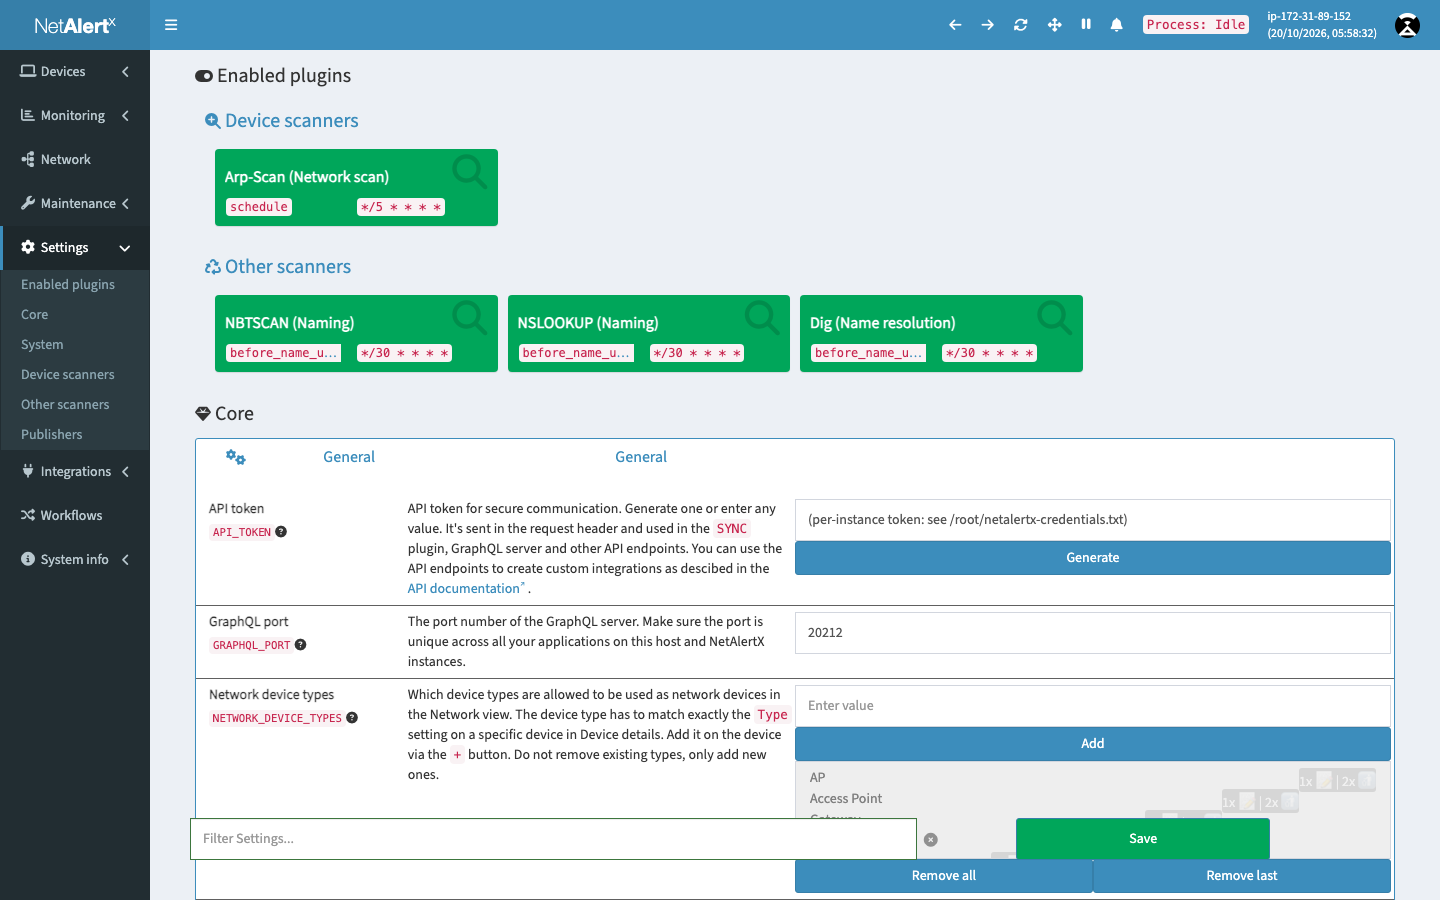Click the API_TOKEN help question icon
The width and height of the screenshot is (1440, 900).
click(x=281, y=532)
